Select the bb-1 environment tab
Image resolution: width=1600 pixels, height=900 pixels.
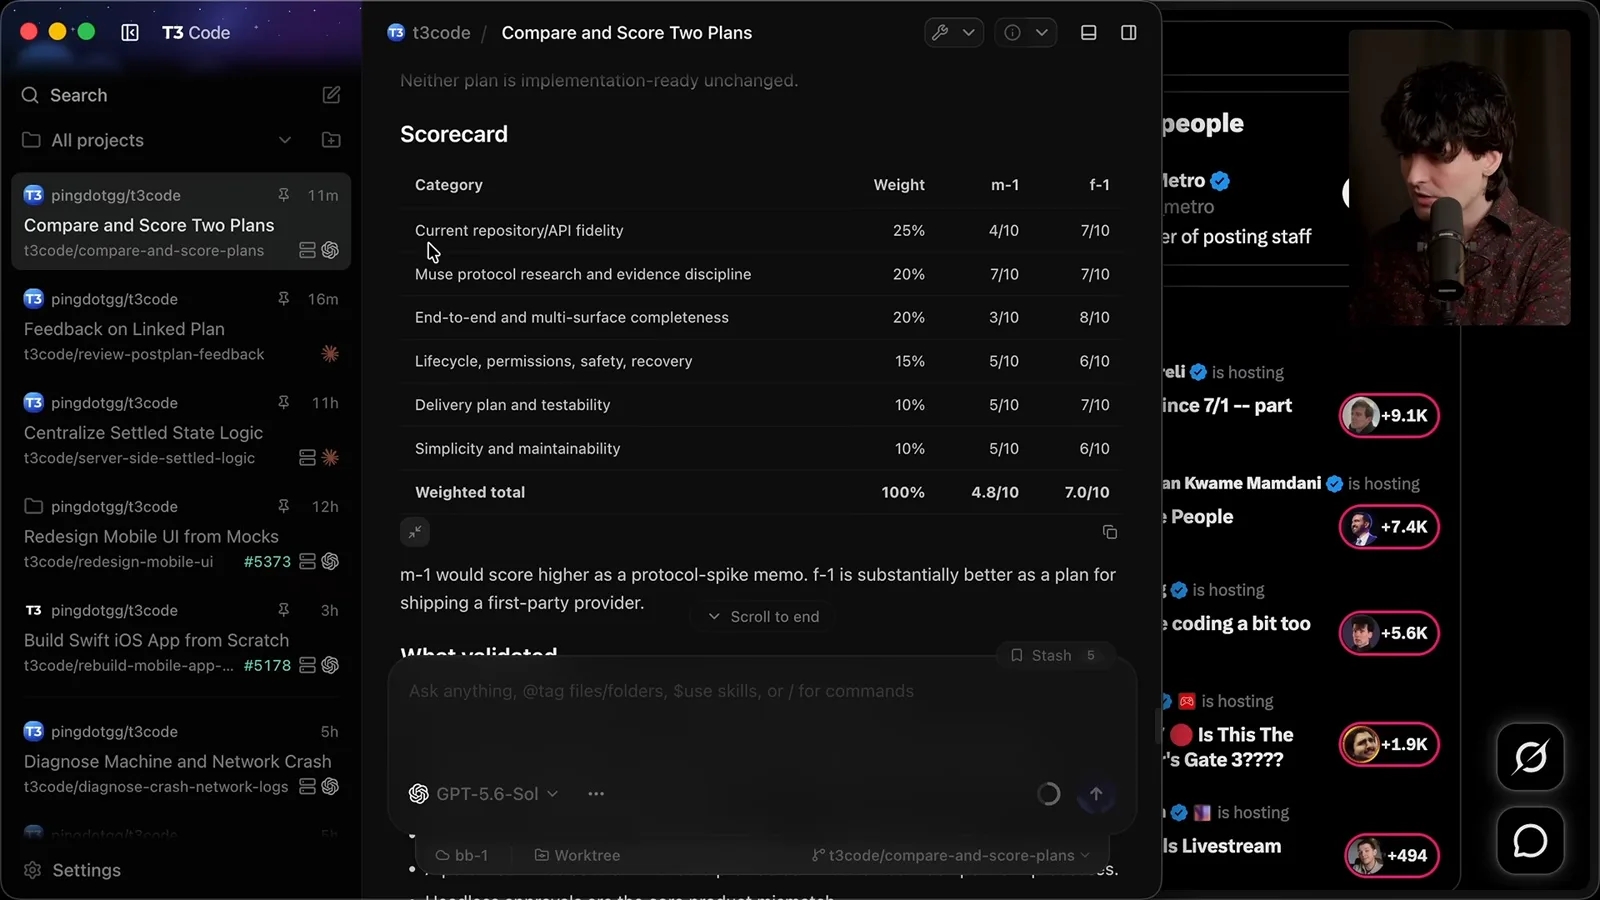coord(462,856)
